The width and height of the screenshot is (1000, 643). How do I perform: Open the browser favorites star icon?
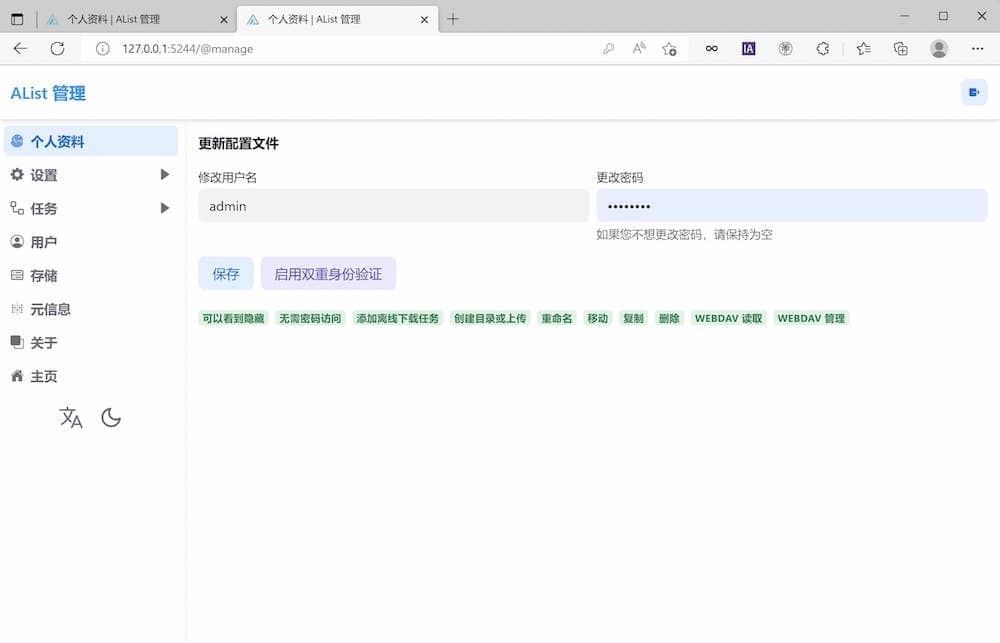[x=863, y=48]
